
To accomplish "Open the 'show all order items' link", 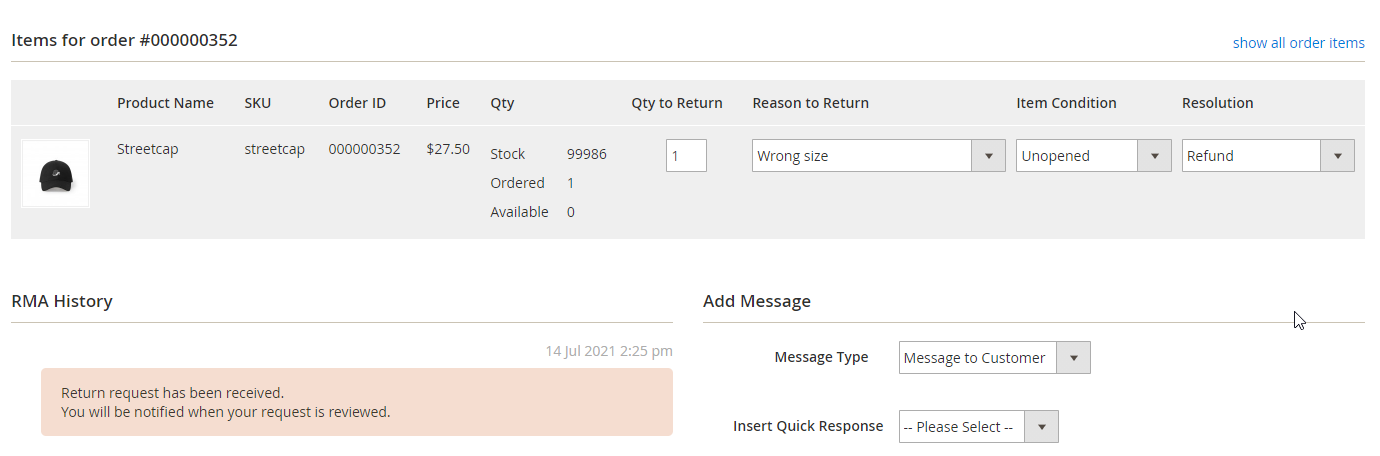I will tap(1298, 43).
